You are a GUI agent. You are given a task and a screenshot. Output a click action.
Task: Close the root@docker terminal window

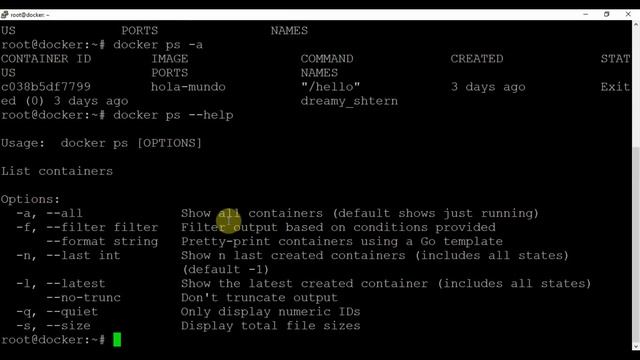(628, 14)
